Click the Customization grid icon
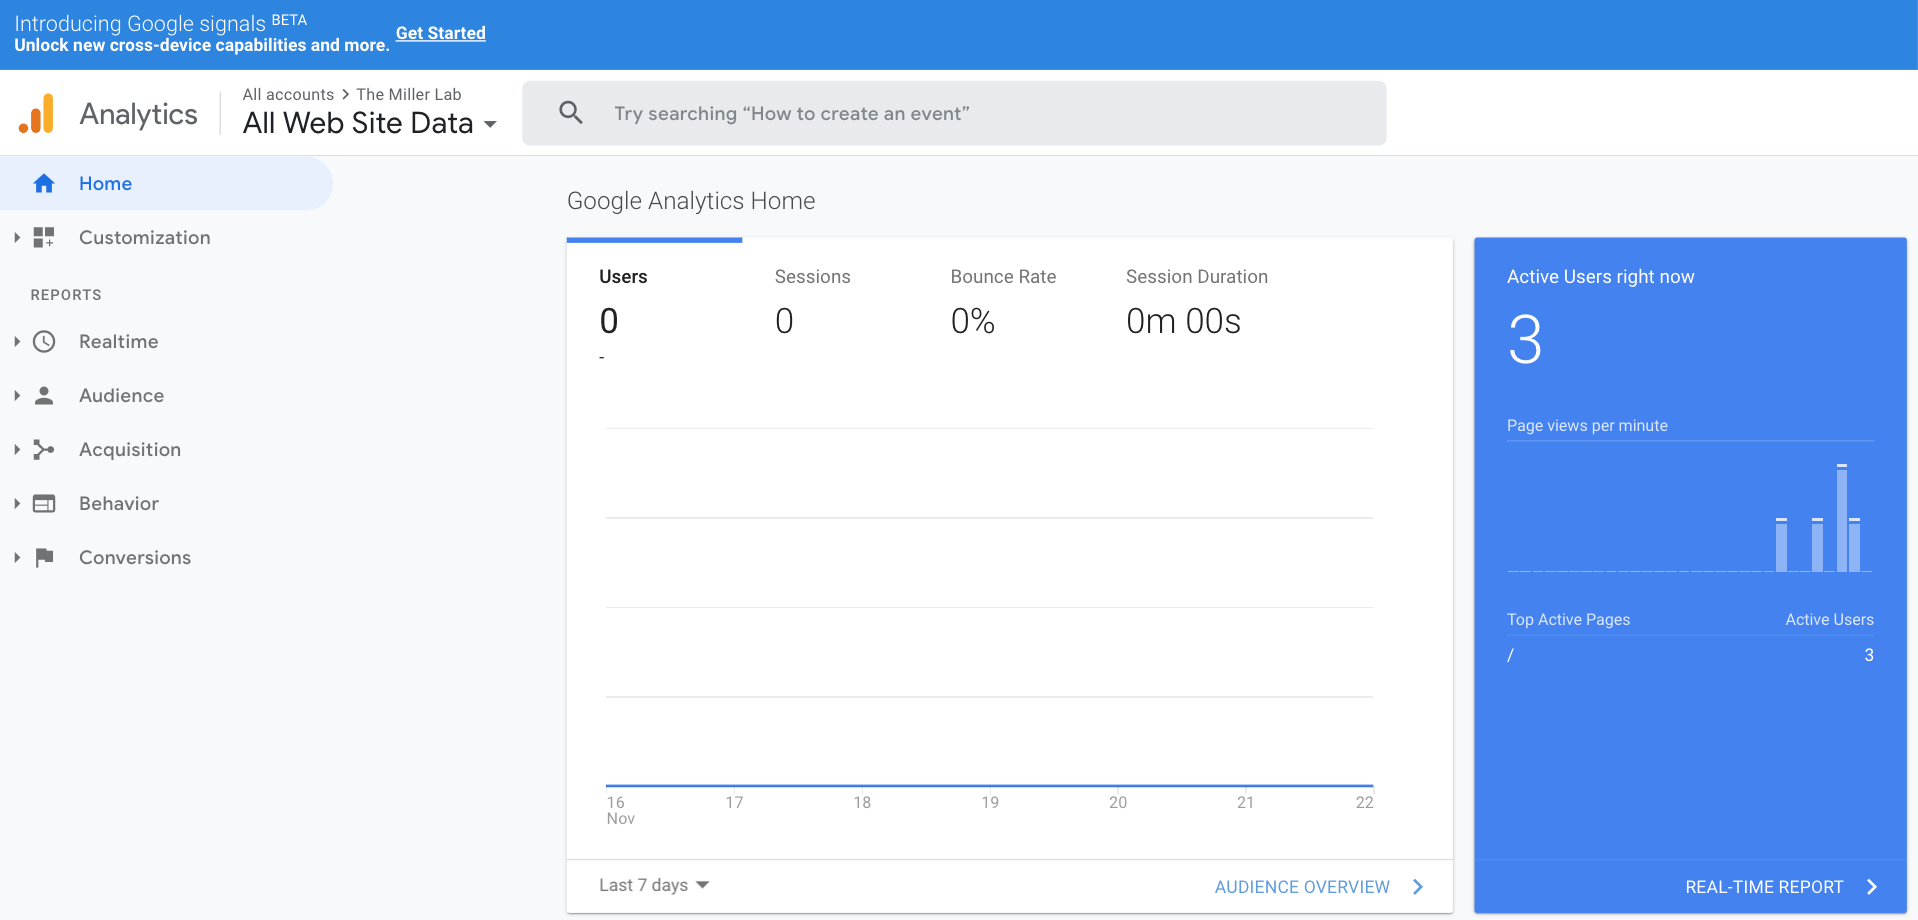Image resolution: width=1918 pixels, height=920 pixels. (43, 237)
